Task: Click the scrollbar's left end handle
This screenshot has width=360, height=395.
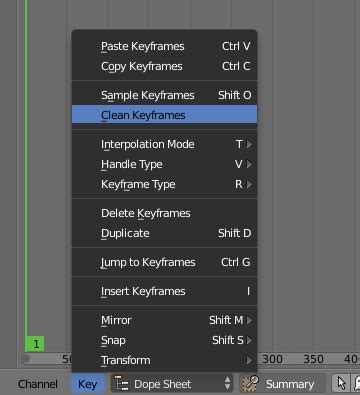Action: pos(26,359)
